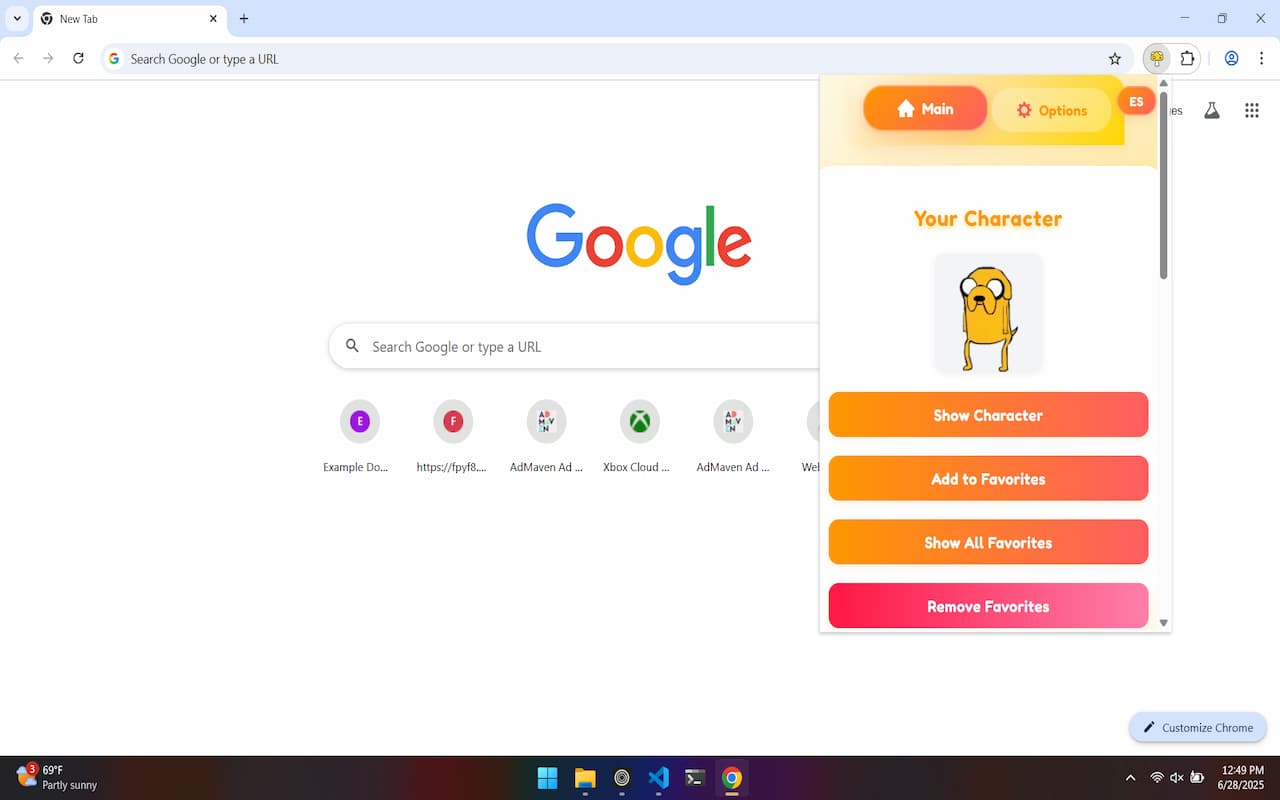Click the Show Character button
1280x800 pixels.
pyautogui.click(x=988, y=415)
